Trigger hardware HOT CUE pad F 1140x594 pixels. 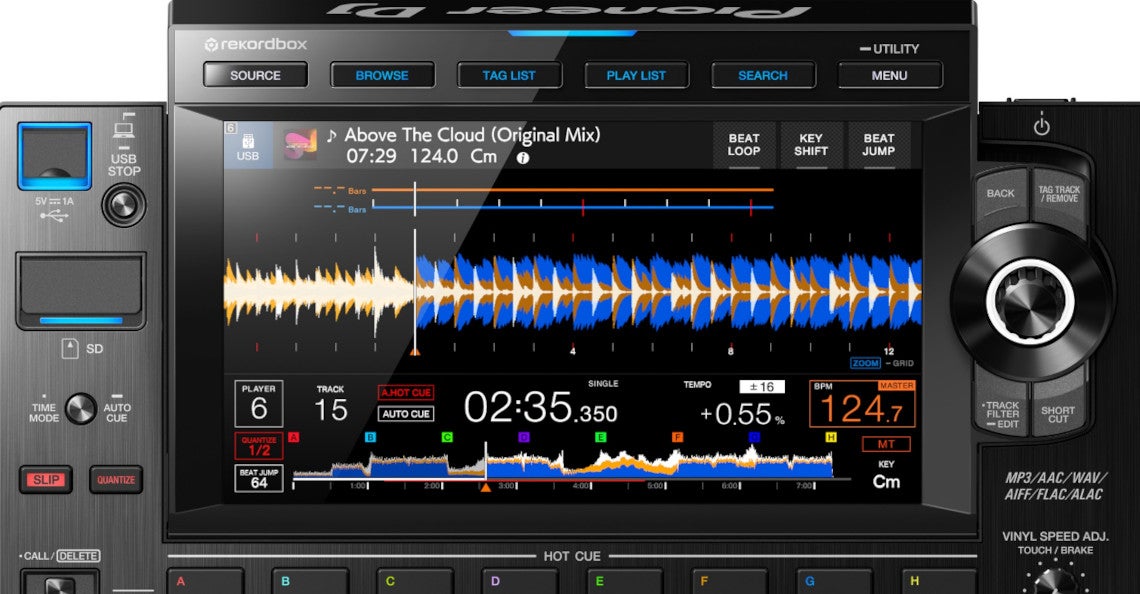[729, 582]
